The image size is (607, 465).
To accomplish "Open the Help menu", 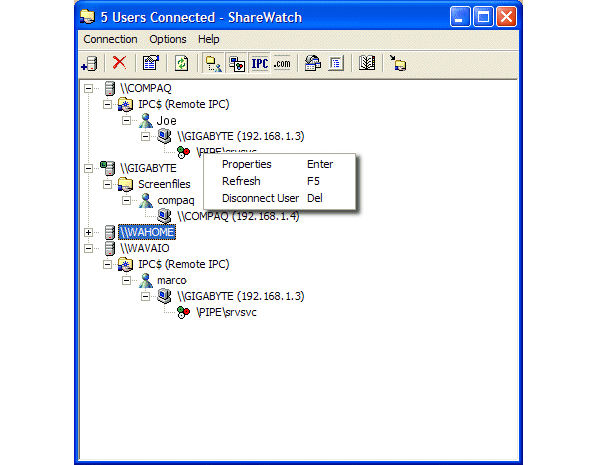I will 209,39.
